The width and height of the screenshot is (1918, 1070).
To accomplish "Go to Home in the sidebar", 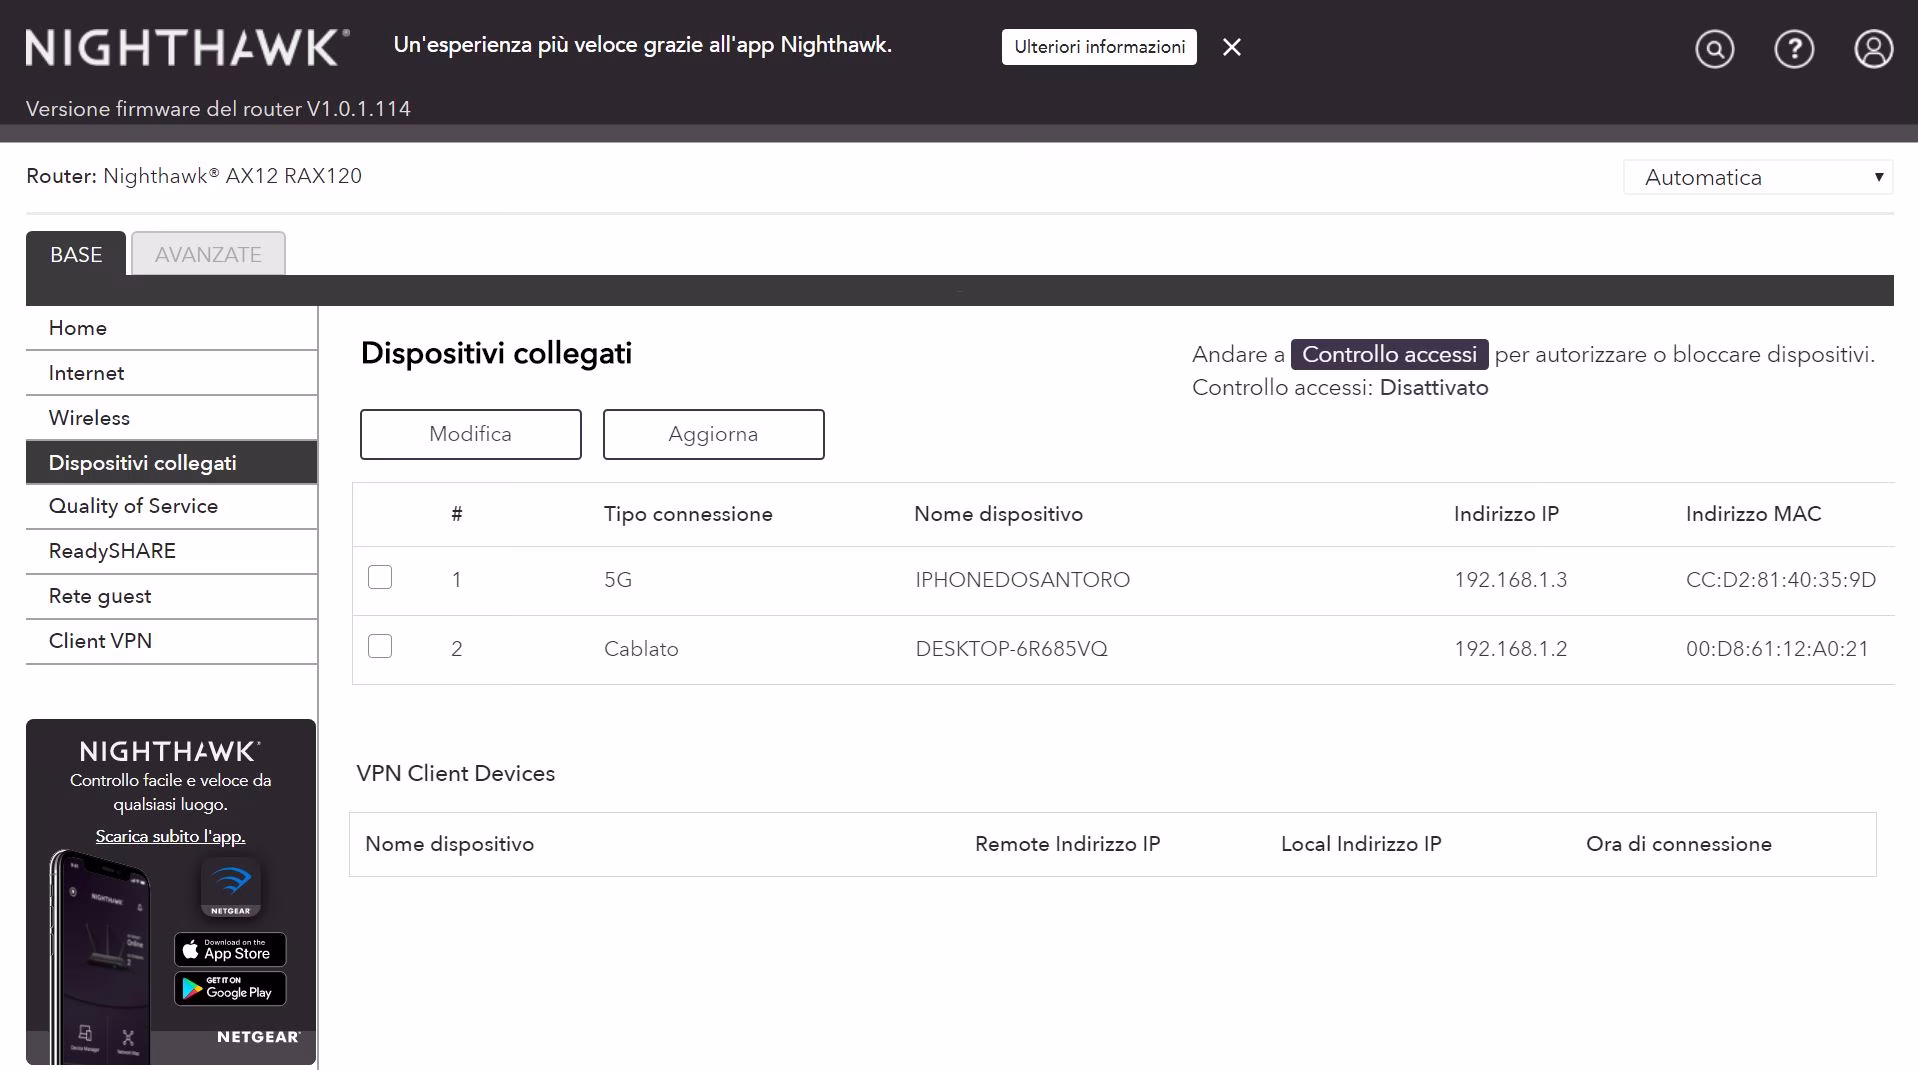I will tap(172, 328).
